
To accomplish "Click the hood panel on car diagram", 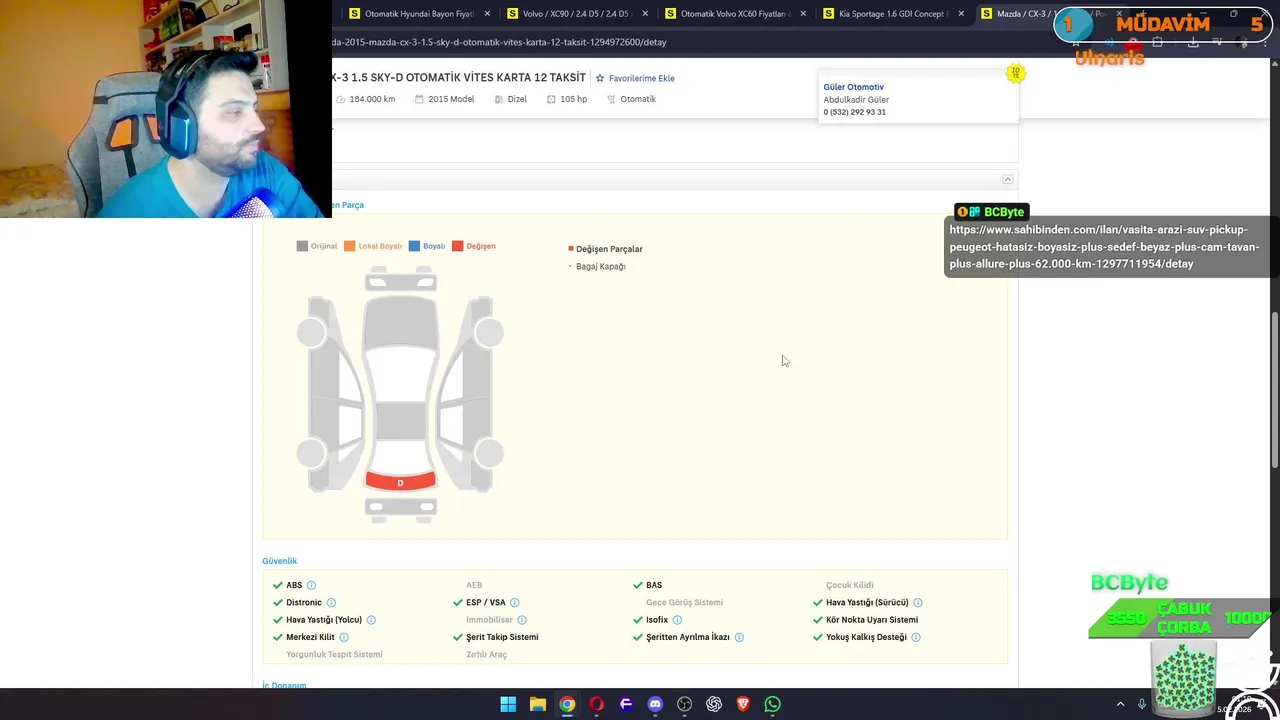I will pyautogui.click(x=400, y=320).
